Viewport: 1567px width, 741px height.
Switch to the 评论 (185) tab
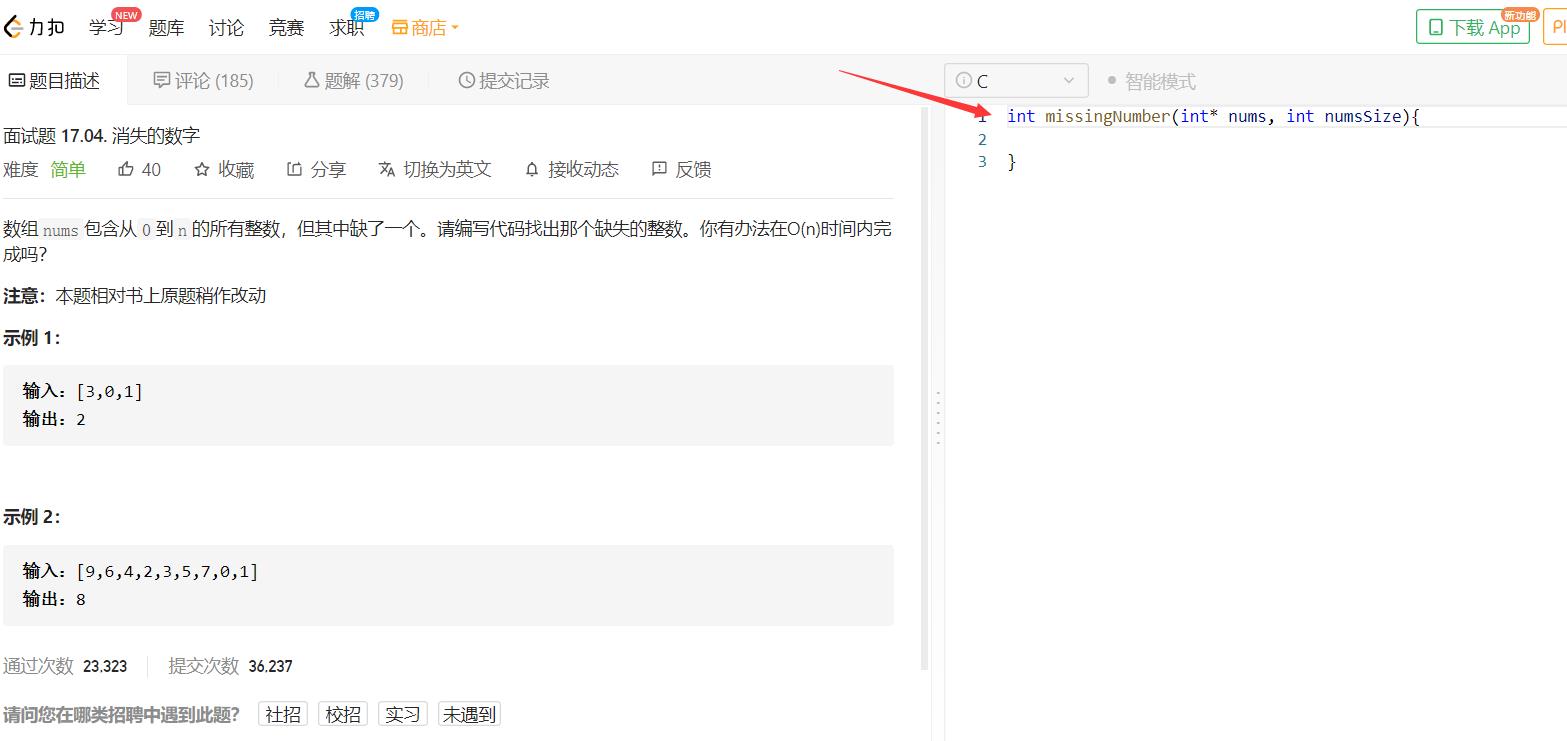(203, 81)
